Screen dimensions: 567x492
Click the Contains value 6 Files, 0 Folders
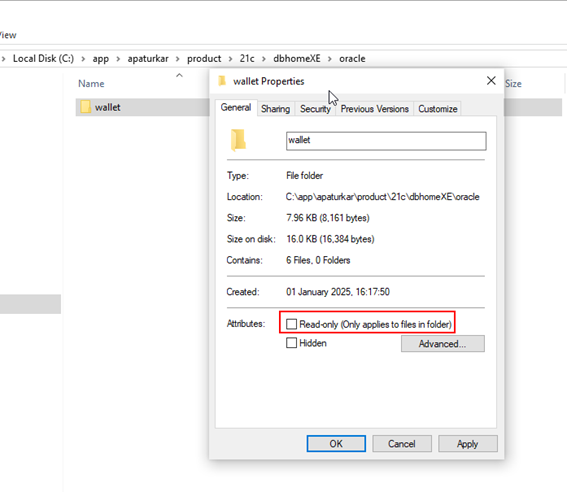318,260
